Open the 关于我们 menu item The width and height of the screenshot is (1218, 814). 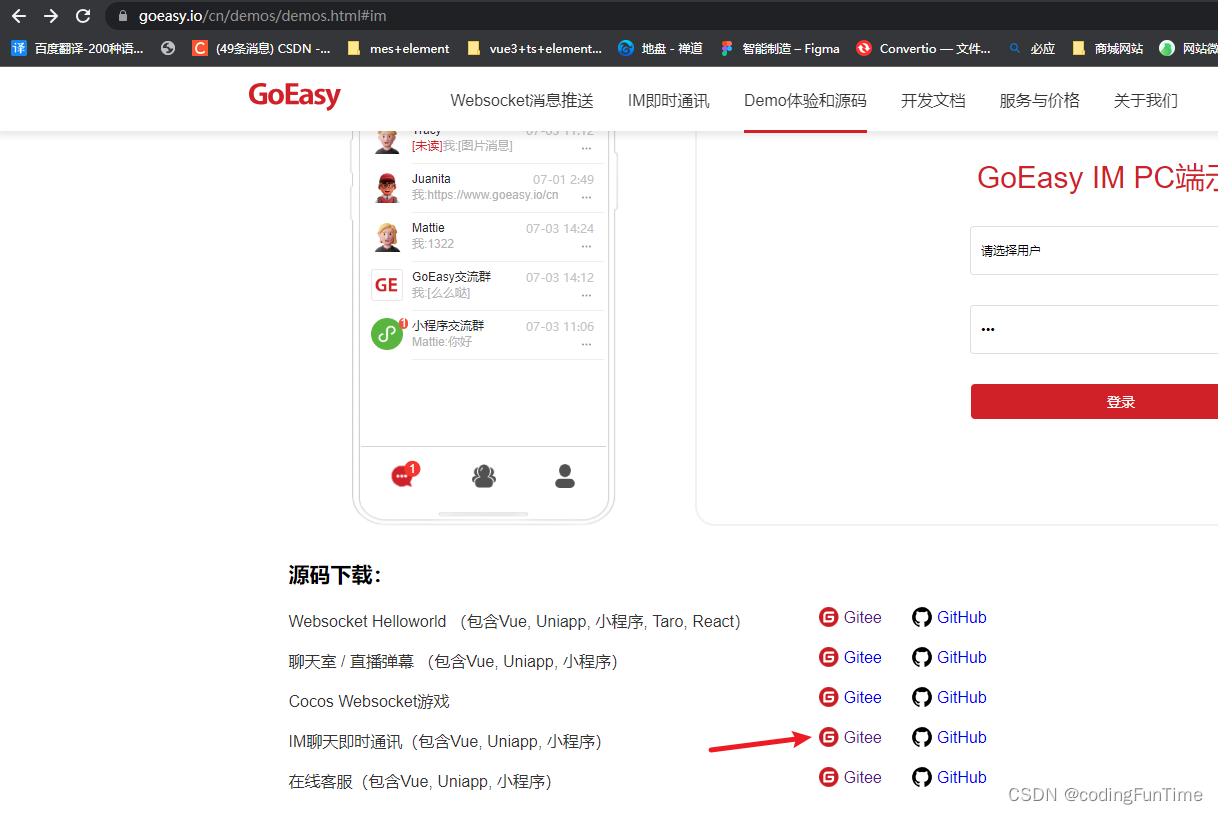tap(1146, 100)
